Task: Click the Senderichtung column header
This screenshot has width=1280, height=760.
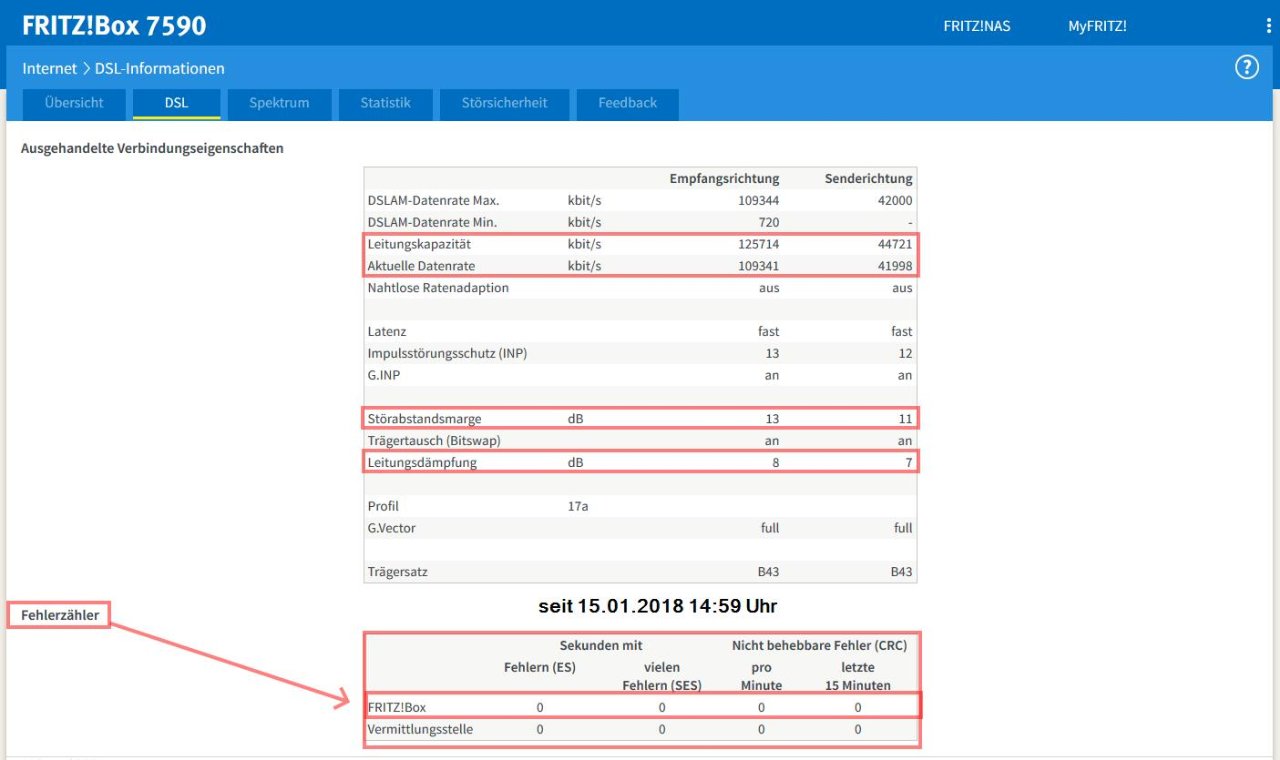Action: coord(868,178)
